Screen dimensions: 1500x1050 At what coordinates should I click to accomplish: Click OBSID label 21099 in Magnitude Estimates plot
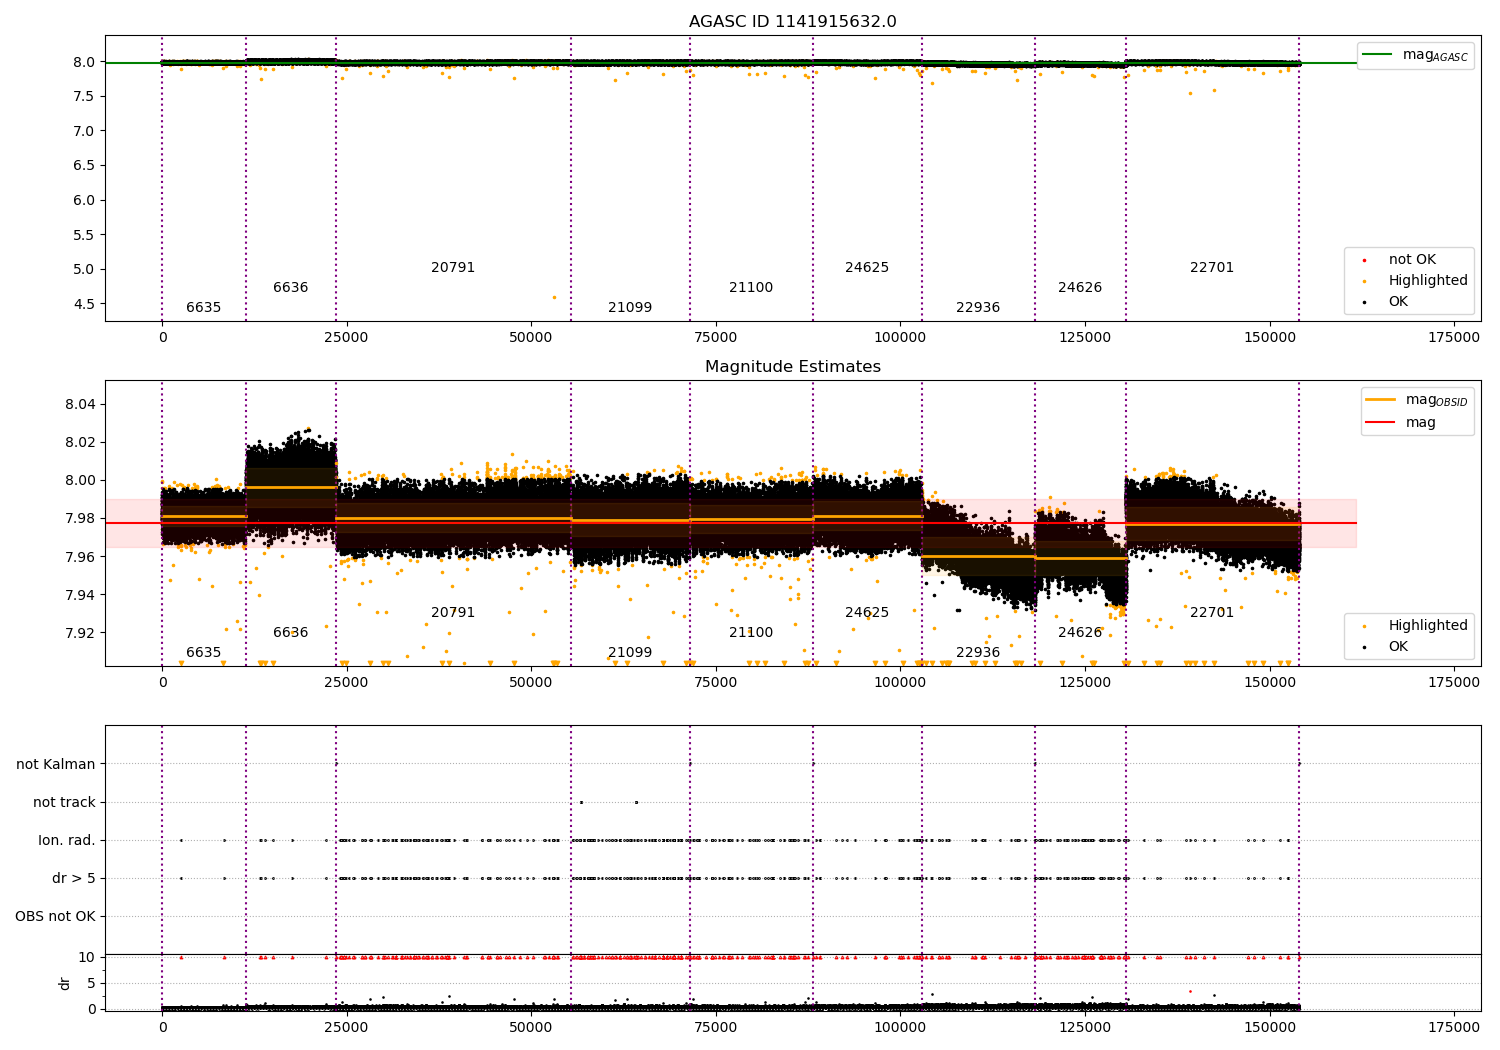(630, 653)
